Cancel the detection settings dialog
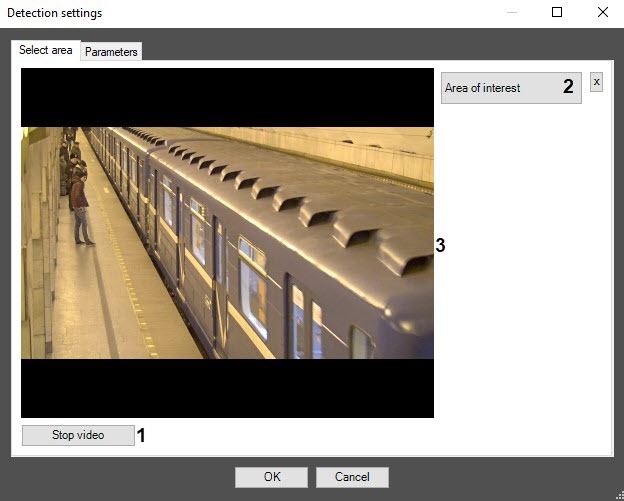624x501 pixels. pyautogui.click(x=351, y=477)
